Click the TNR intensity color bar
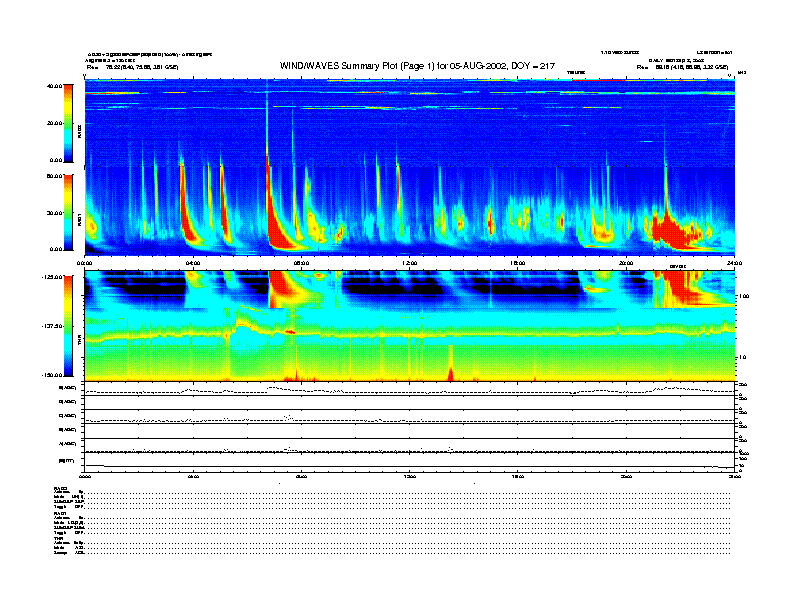 [68, 326]
